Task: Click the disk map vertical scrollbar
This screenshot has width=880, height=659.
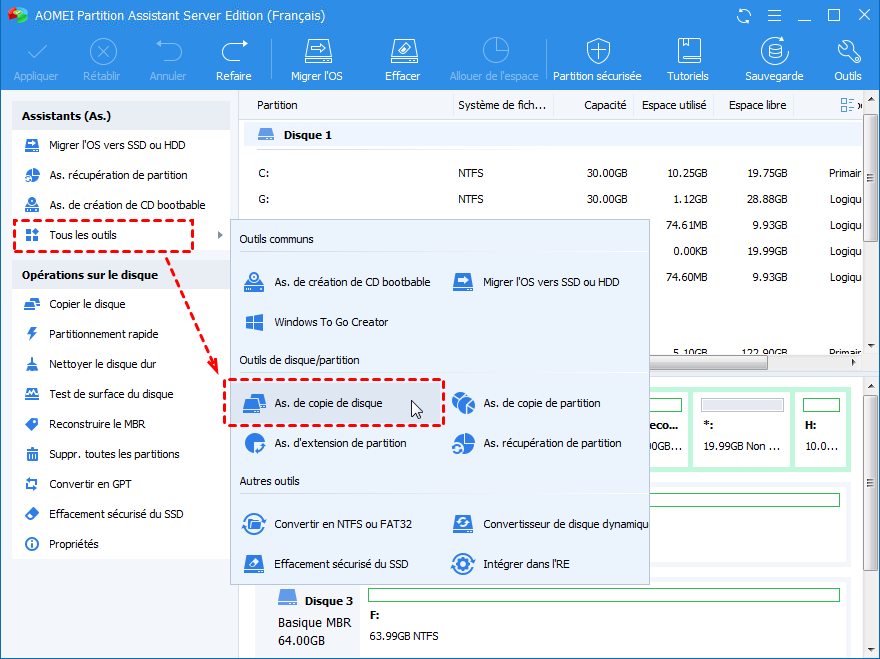Action: (870, 483)
